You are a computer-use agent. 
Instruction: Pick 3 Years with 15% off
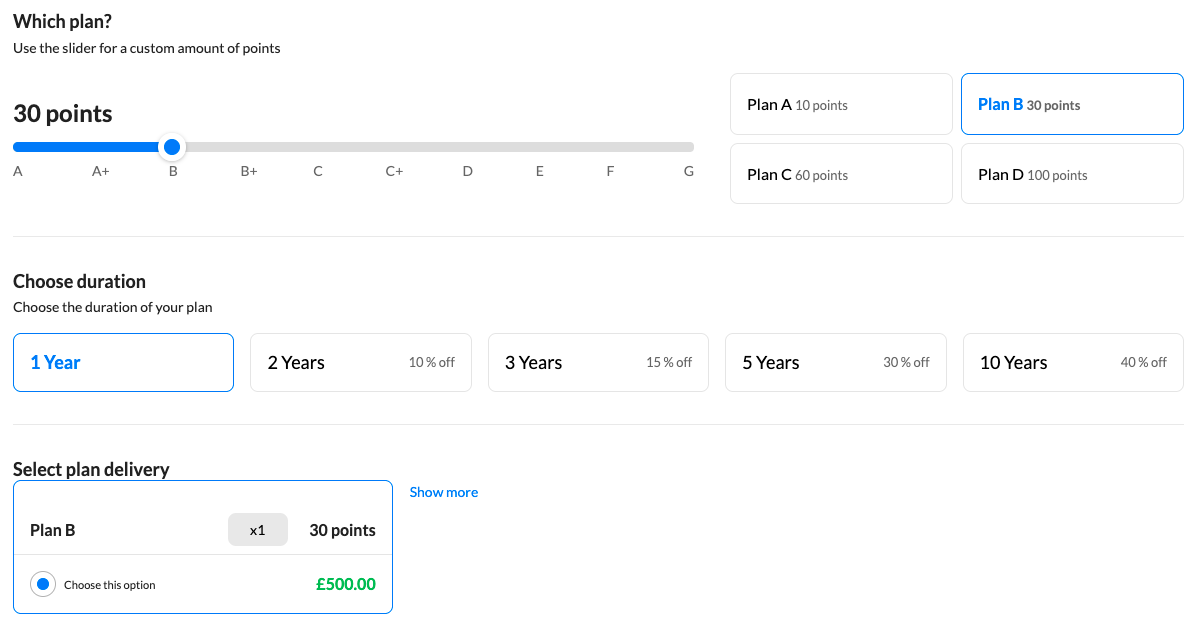[x=598, y=362]
